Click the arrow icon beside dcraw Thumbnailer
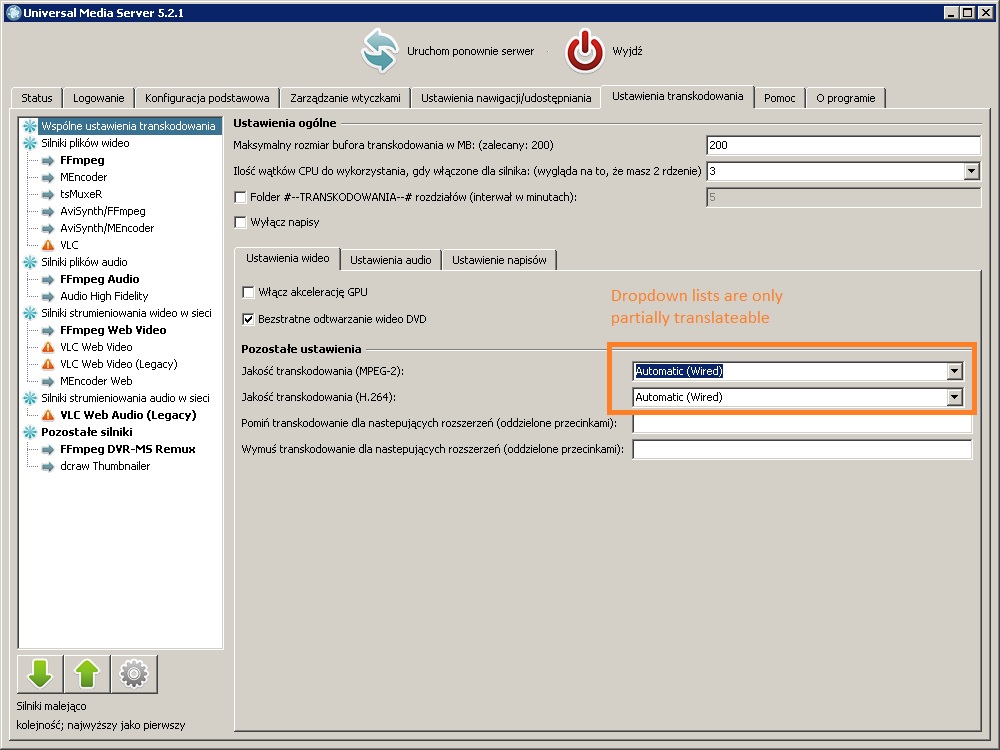This screenshot has width=1000, height=750. 48,466
